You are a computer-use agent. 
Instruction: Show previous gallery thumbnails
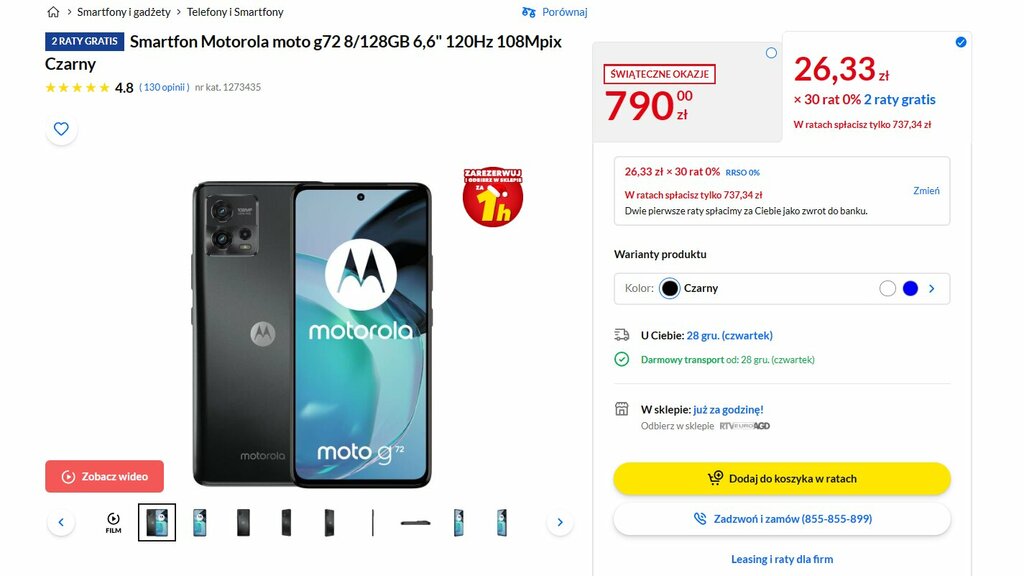coord(61,522)
